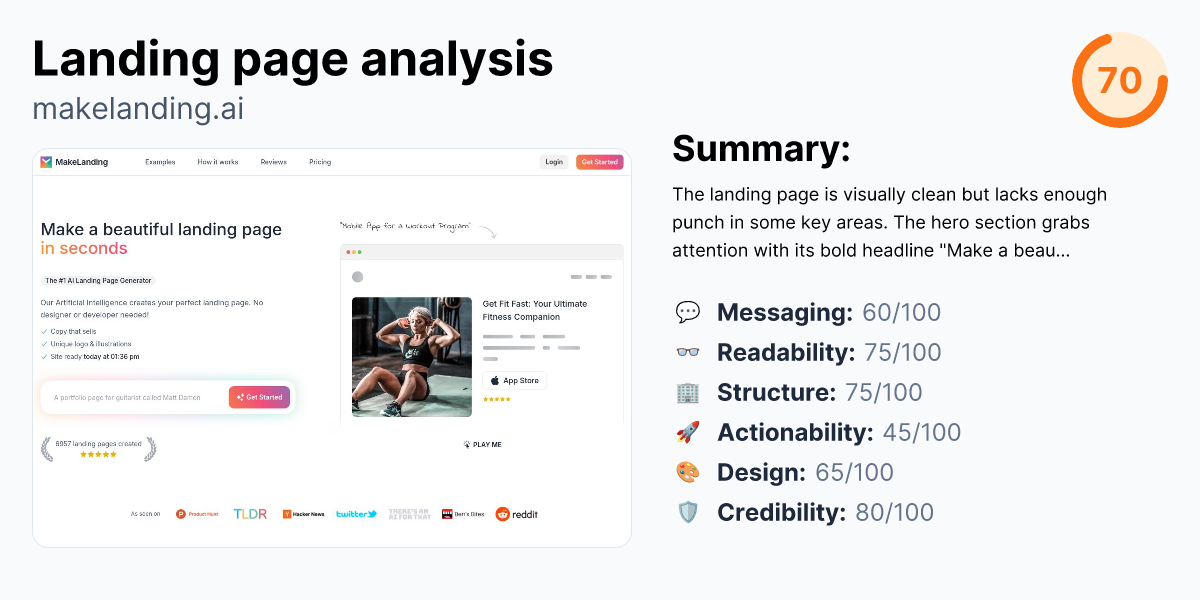Click the Twitter bird icon

click(372, 513)
